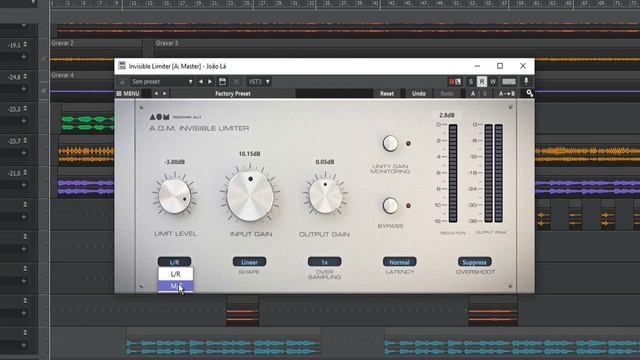Click the -23.3 track volume value
The image size is (640, 360).
(x=14, y=109)
